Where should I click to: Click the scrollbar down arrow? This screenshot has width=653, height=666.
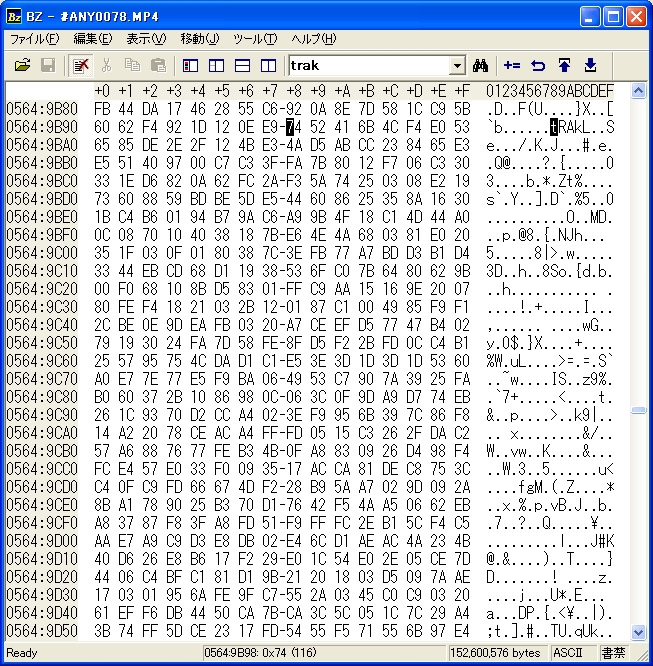[x=638, y=632]
